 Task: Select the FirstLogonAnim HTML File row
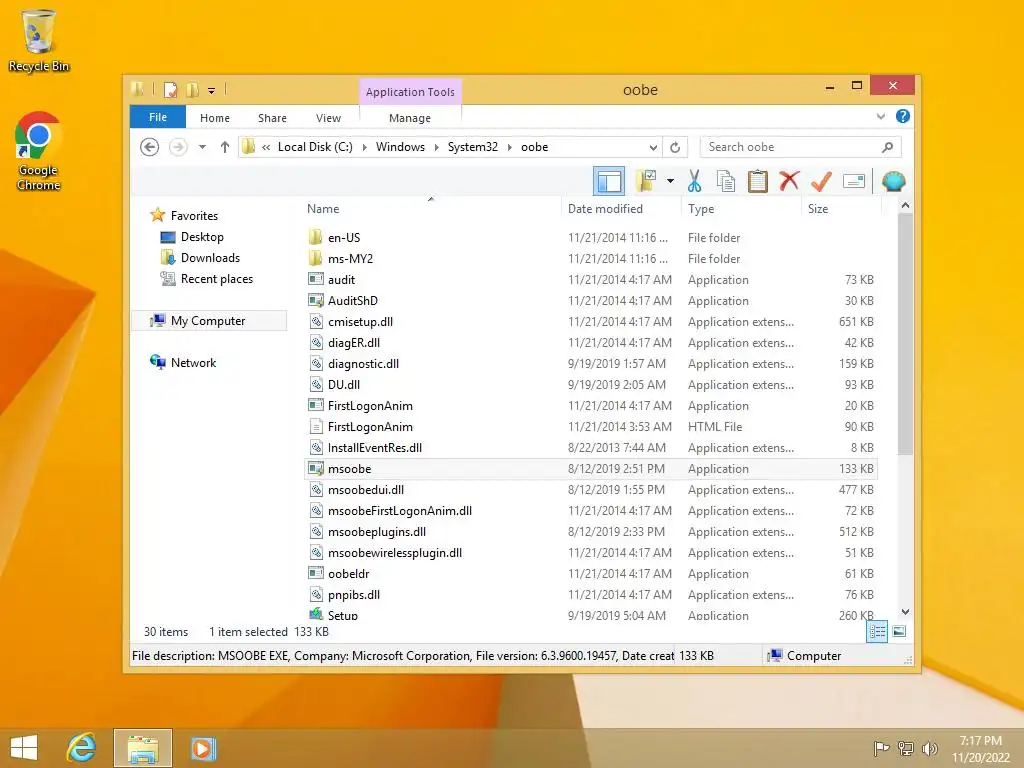[591, 426]
